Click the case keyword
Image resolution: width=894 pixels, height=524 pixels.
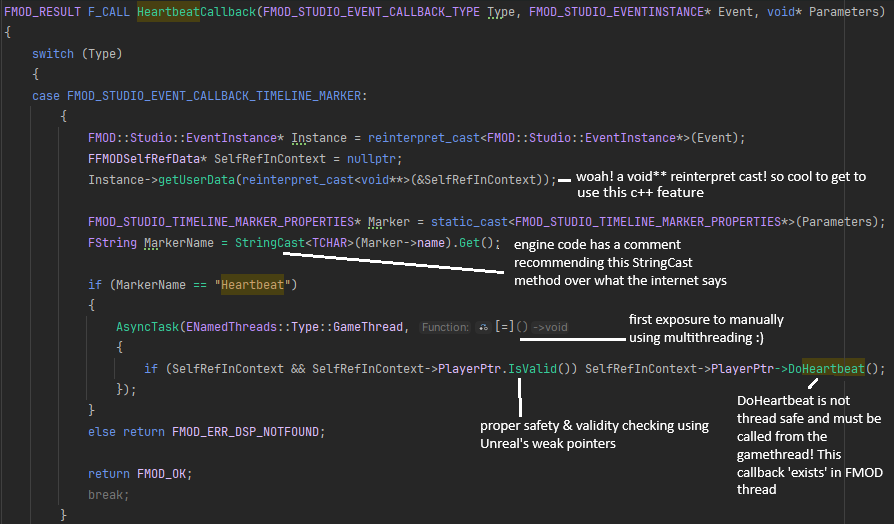pos(46,96)
